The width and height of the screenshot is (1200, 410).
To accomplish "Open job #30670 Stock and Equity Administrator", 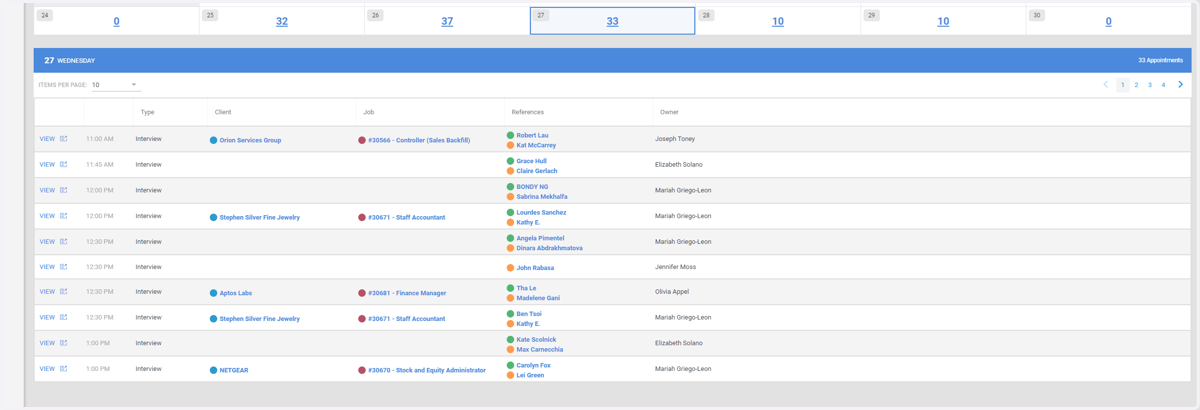I will [427, 370].
